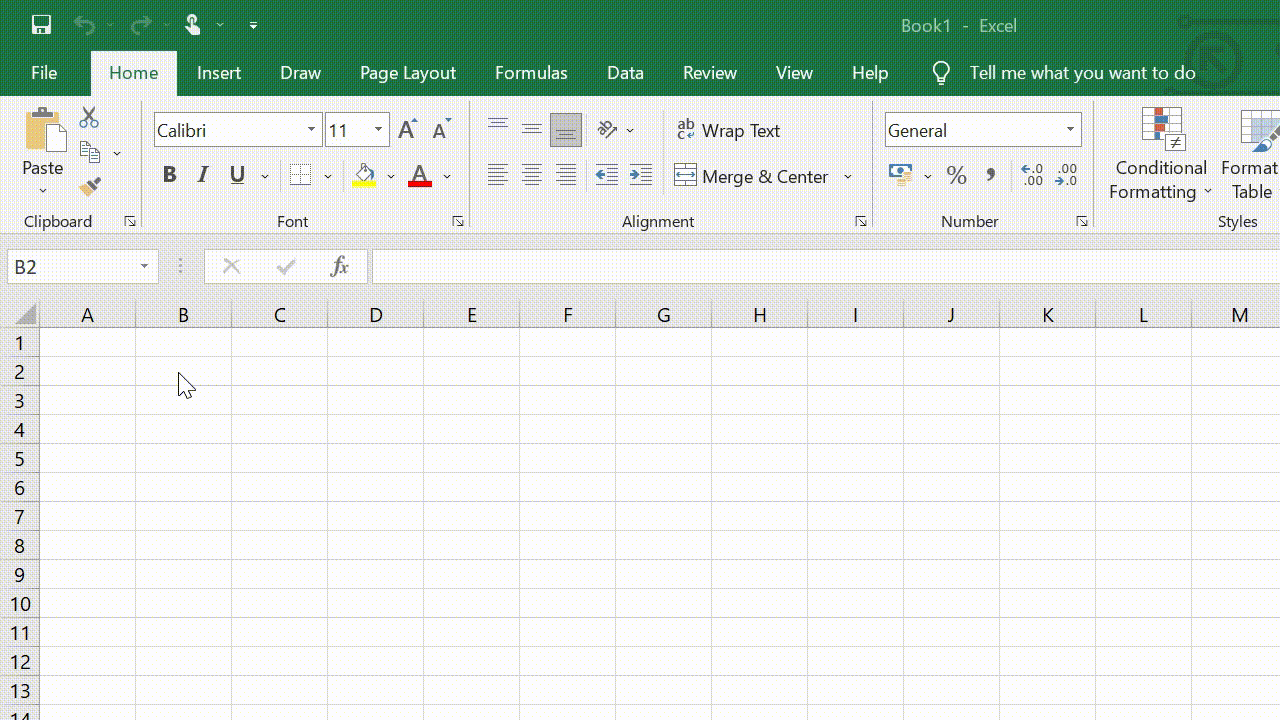Open Clipboard pane dialog launcher
Image resolution: width=1280 pixels, height=720 pixels.
[x=130, y=222]
